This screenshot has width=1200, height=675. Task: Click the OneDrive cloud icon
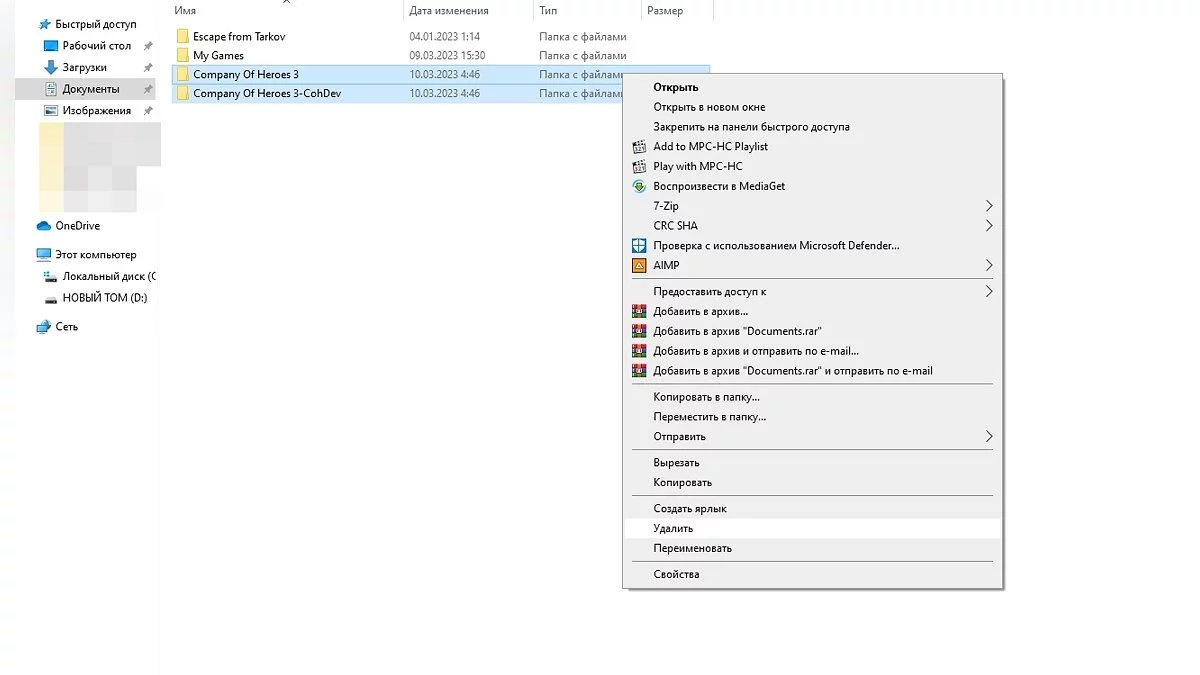(44, 226)
